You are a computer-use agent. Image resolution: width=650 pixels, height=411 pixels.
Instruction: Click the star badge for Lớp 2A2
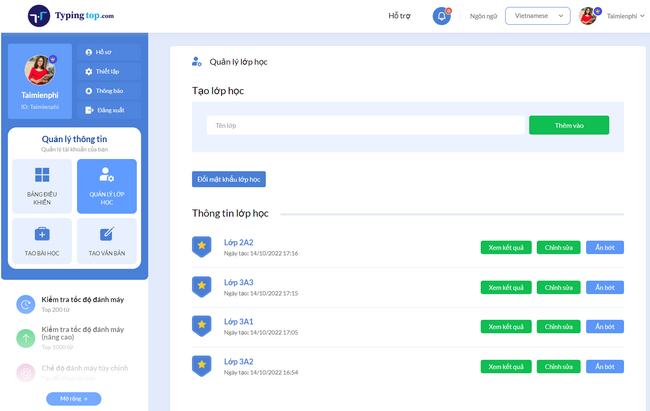(x=201, y=246)
